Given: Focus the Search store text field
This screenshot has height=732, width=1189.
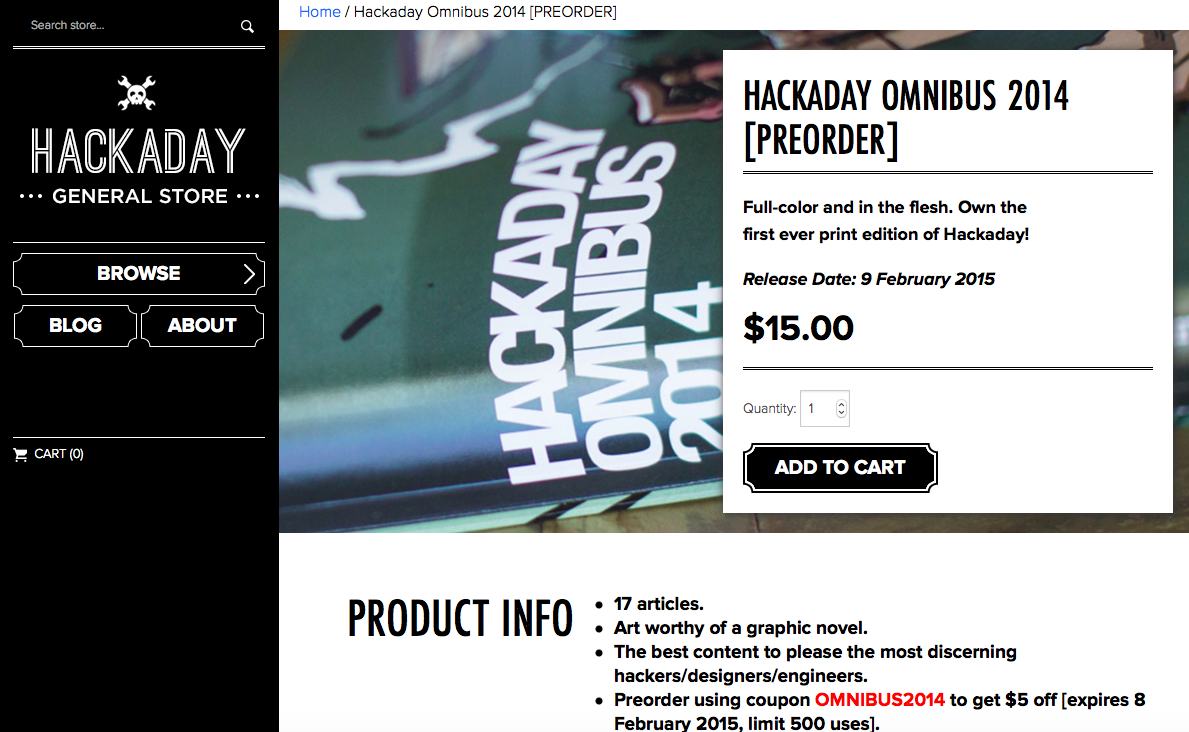Looking at the screenshot, I should click(129, 26).
